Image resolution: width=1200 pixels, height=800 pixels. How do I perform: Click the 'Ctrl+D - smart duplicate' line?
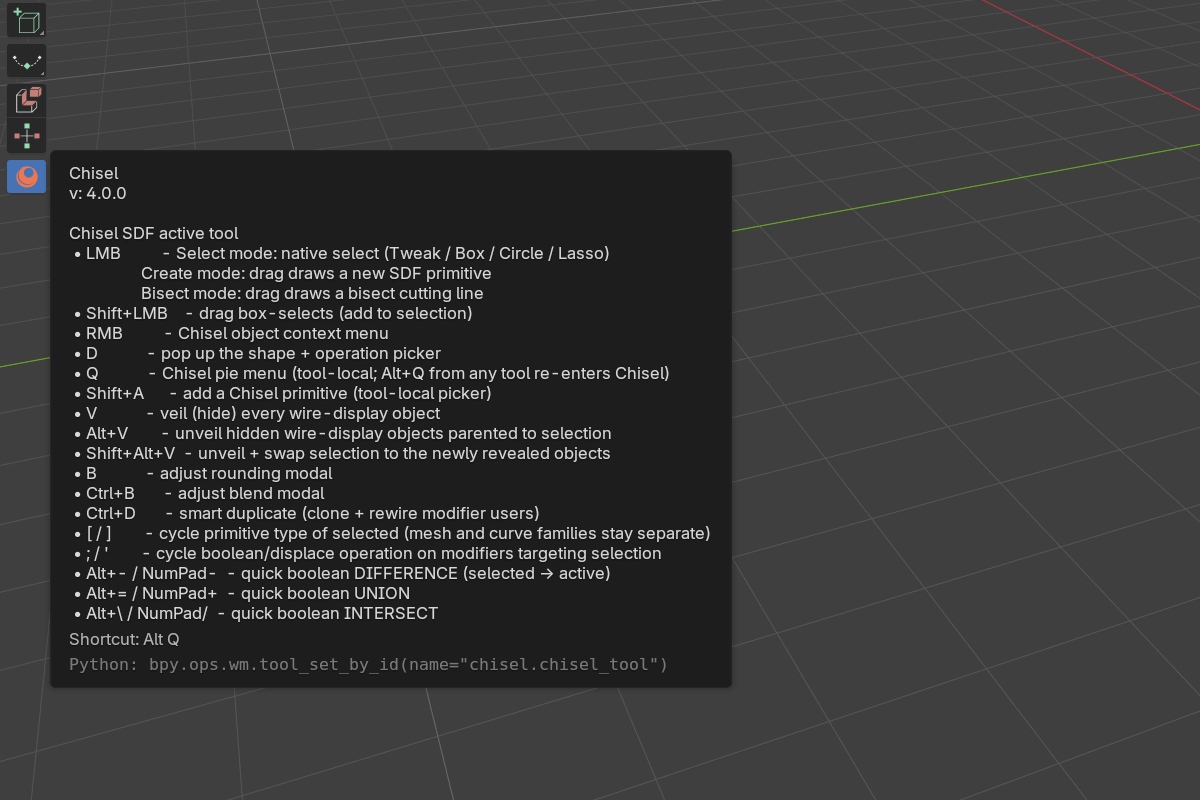[x=306, y=513]
